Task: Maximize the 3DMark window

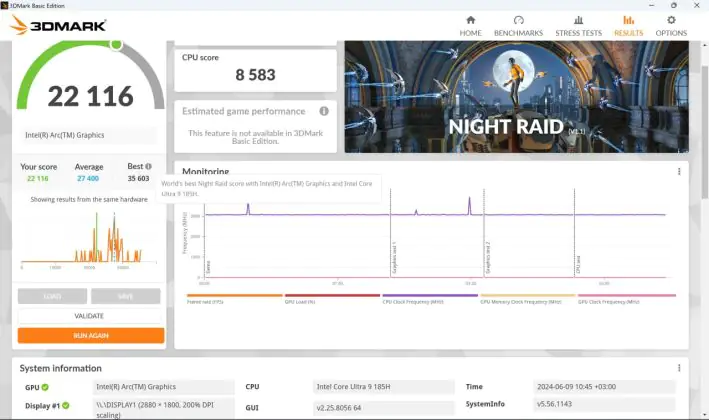Action: [x=674, y=5]
